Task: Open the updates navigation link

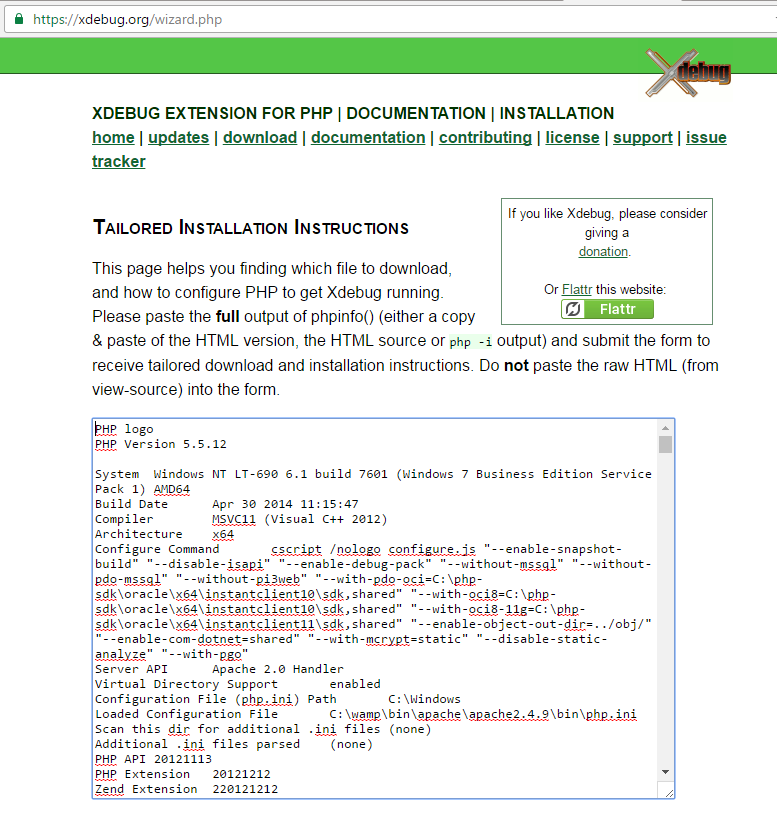Action: [179, 137]
